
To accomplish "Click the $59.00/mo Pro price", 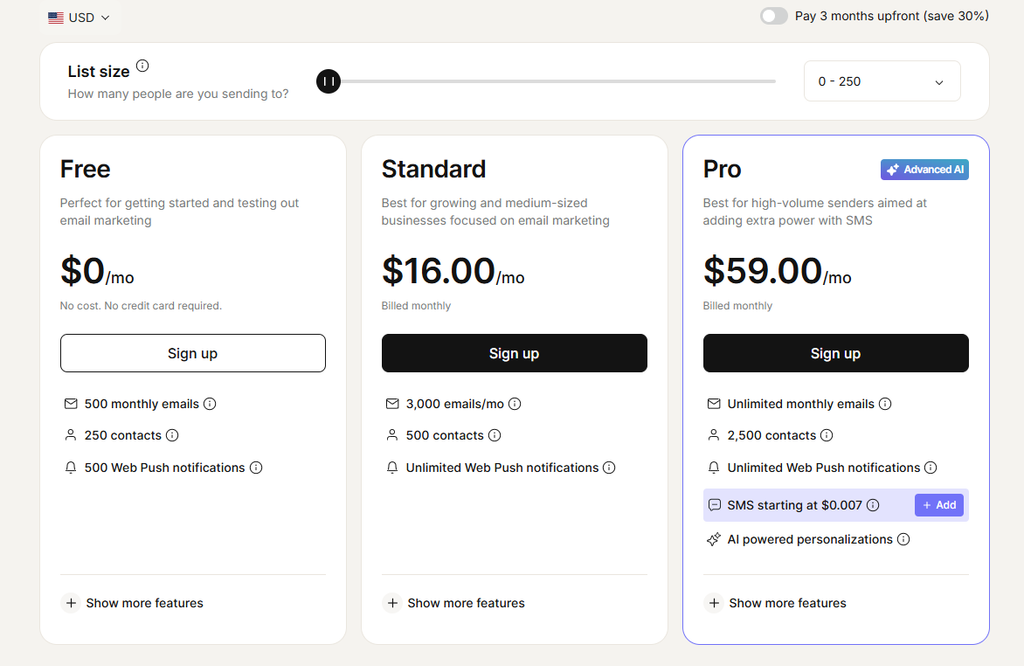I will [777, 271].
